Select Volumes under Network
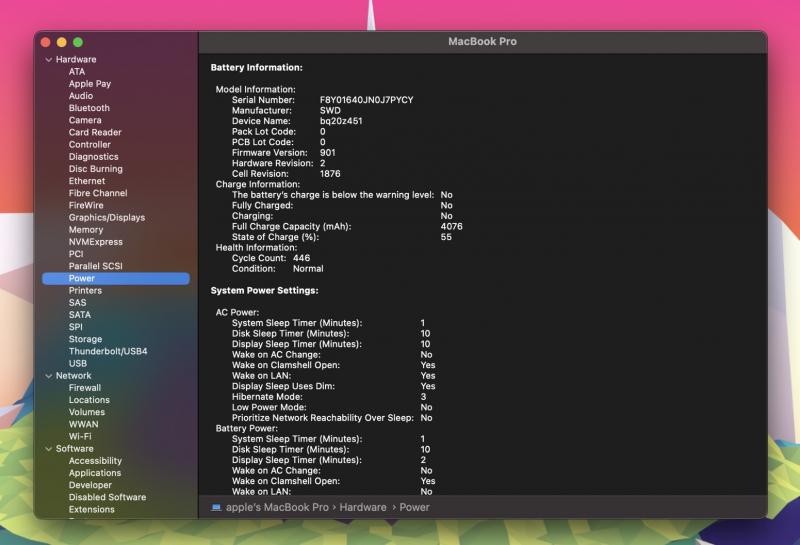This screenshot has height=545, width=800. 87,412
